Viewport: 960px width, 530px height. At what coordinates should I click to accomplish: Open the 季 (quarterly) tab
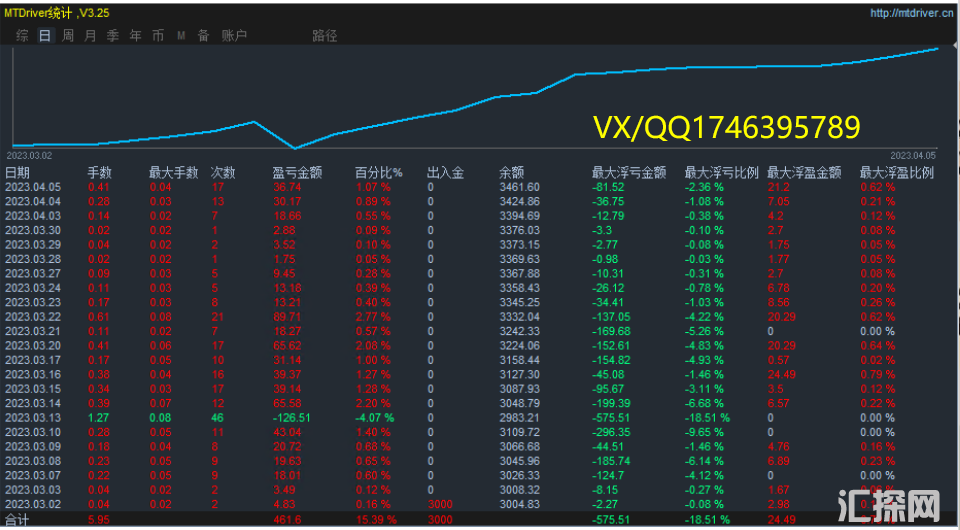[x=112, y=36]
